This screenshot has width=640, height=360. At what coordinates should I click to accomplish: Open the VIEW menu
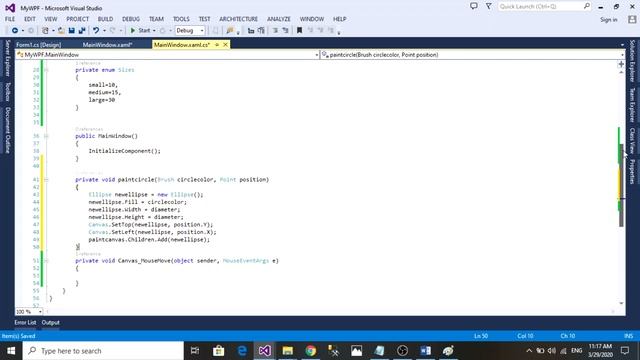(51, 19)
